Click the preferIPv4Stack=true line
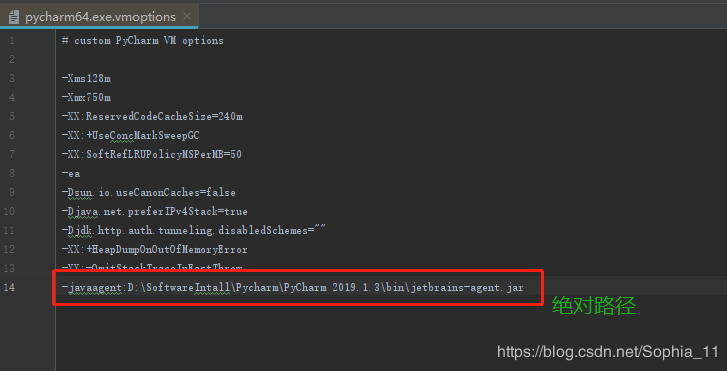727x371 pixels. click(154, 211)
